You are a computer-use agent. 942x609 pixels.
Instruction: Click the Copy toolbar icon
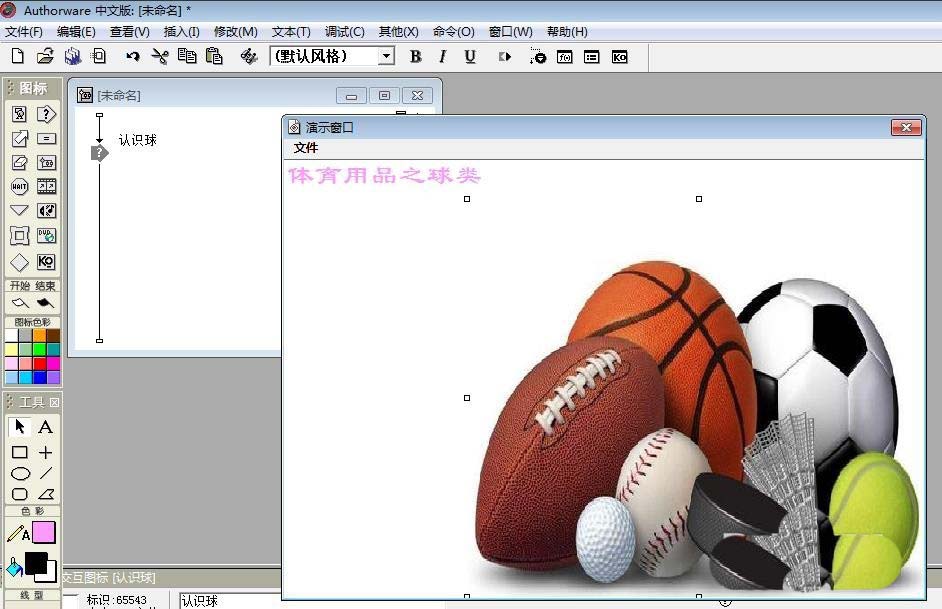(x=187, y=56)
